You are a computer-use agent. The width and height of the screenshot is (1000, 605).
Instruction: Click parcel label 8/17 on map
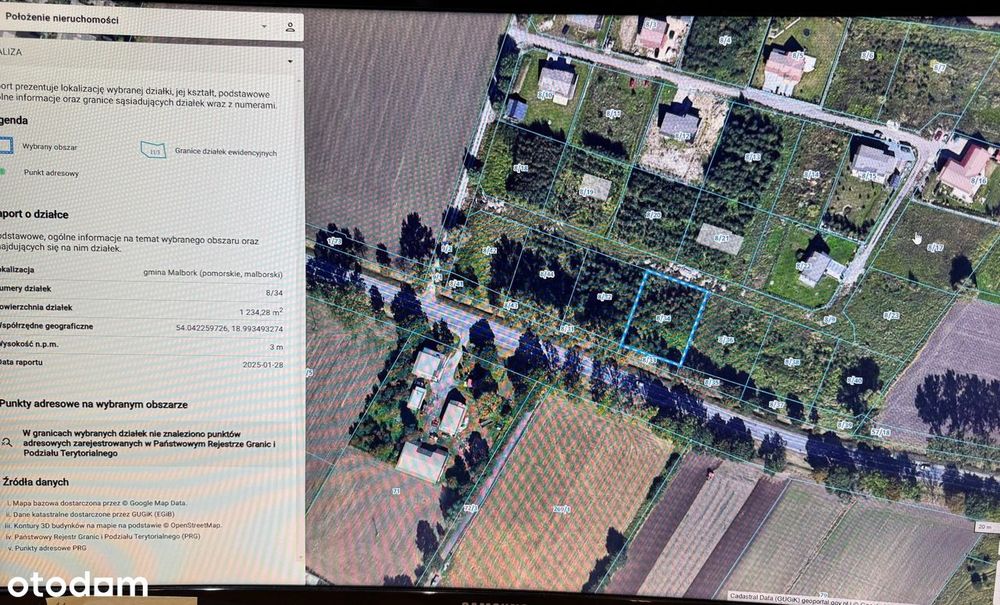click(x=936, y=247)
